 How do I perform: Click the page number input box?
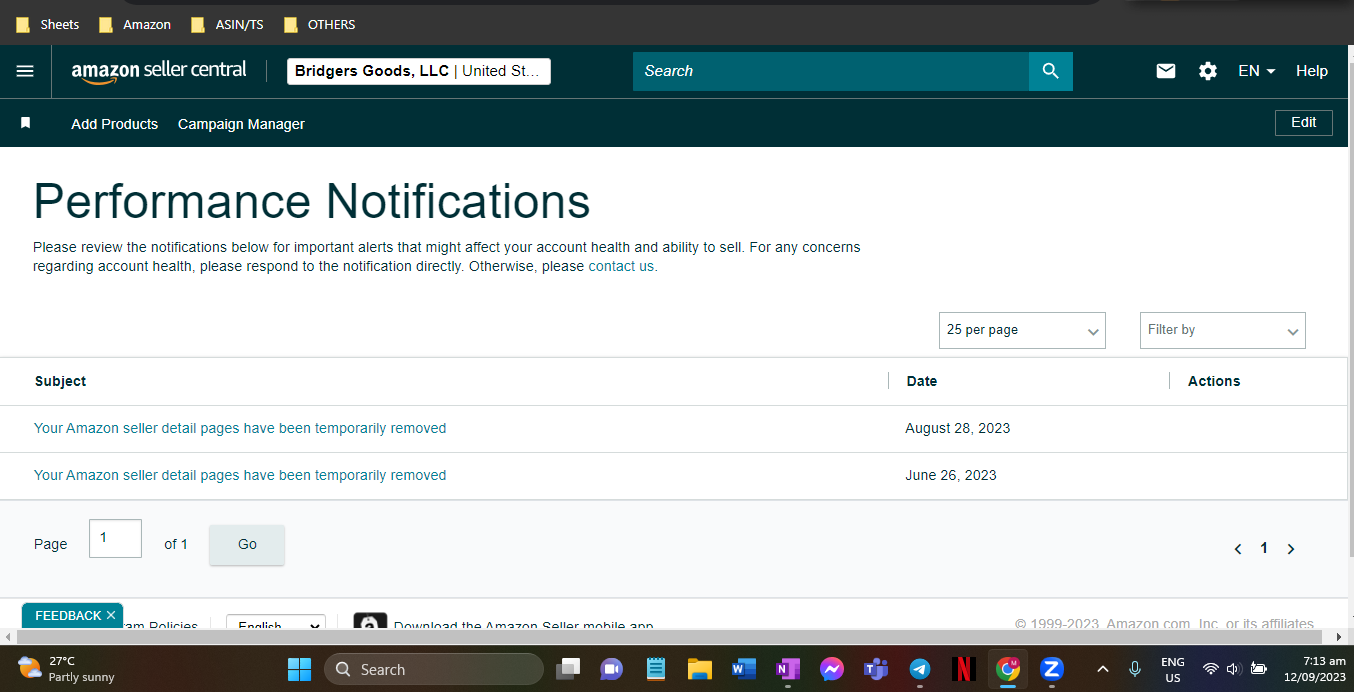[115, 539]
